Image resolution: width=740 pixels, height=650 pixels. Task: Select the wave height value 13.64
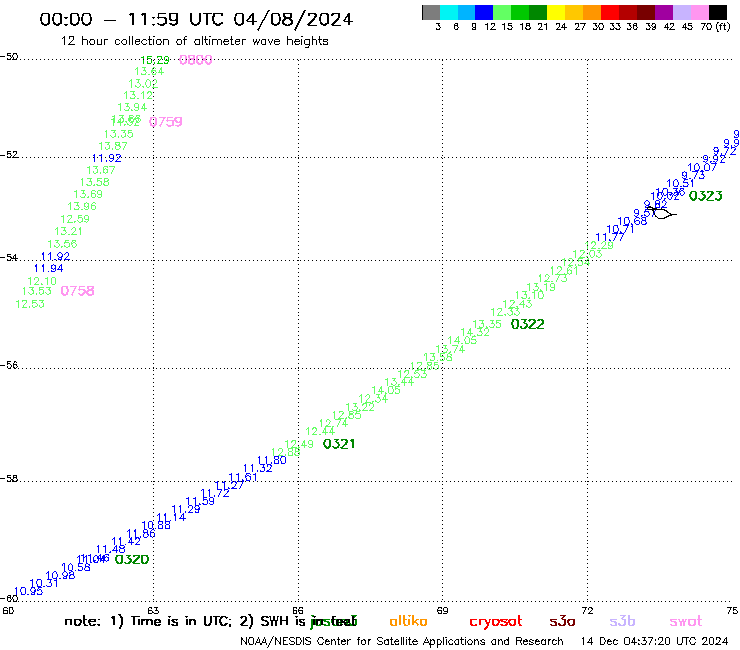pyautogui.click(x=149, y=71)
